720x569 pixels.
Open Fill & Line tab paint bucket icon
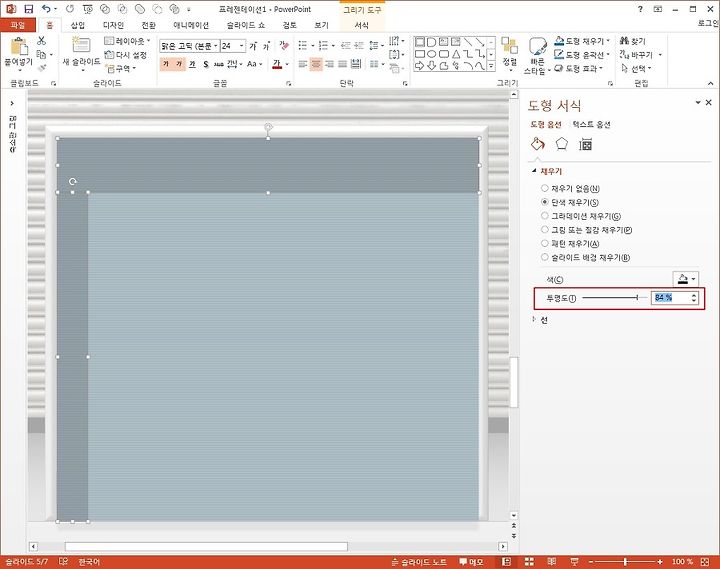[x=537, y=144]
